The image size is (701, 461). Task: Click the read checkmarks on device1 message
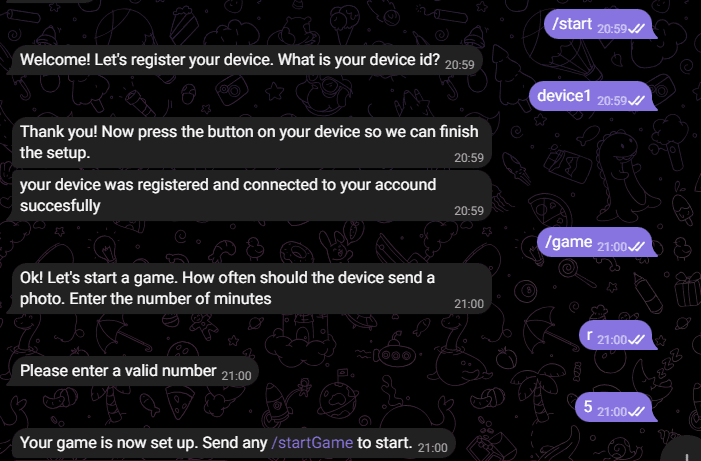(x=637, y=100)
